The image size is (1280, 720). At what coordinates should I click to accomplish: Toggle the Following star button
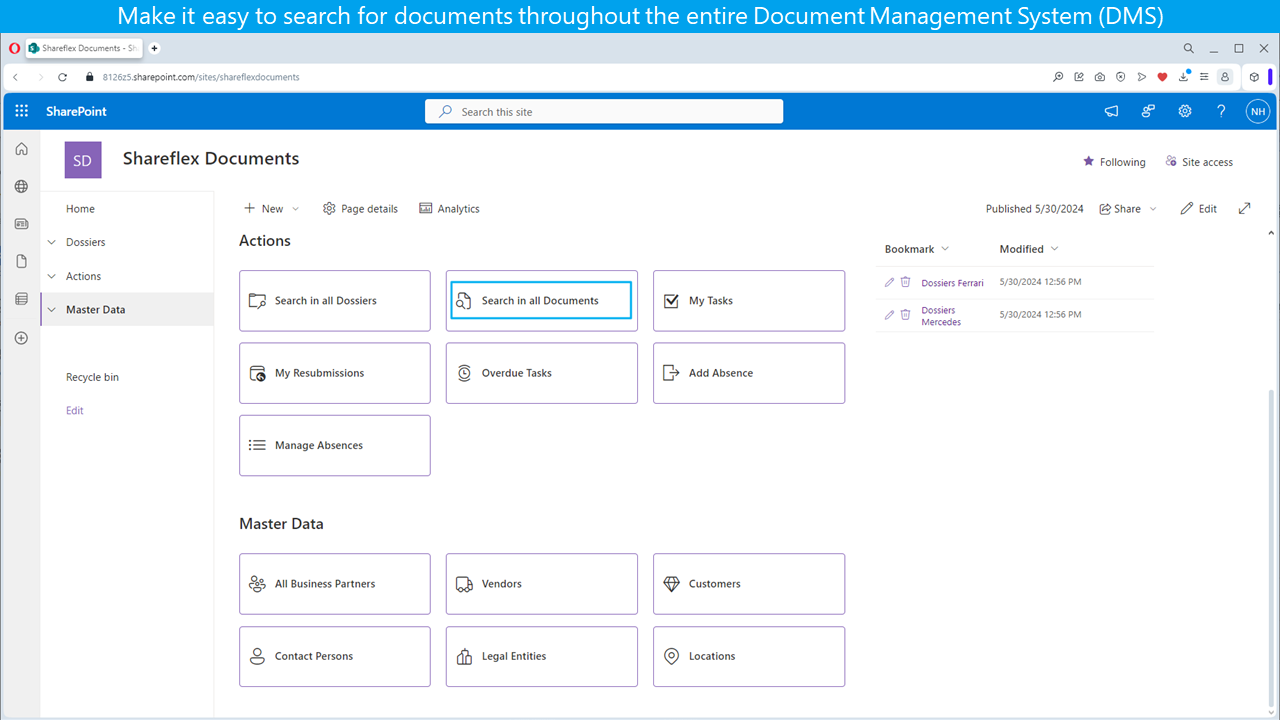pyautogui.click(x=1114, y=162)
